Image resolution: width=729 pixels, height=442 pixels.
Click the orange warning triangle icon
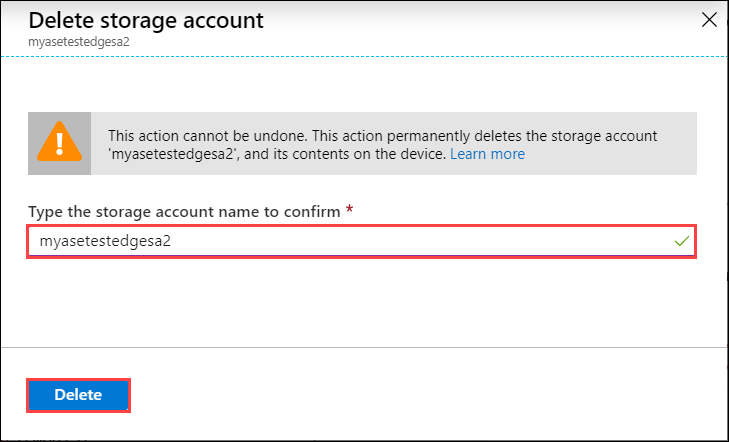57,143
